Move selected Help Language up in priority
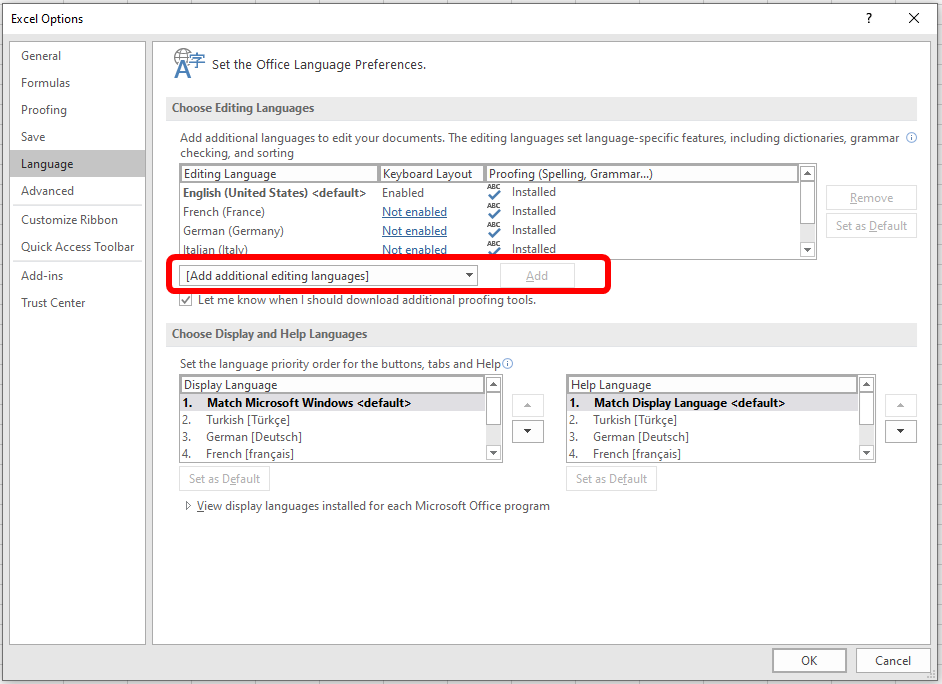This screenshot has width=942, height=684. coord(901,405)
